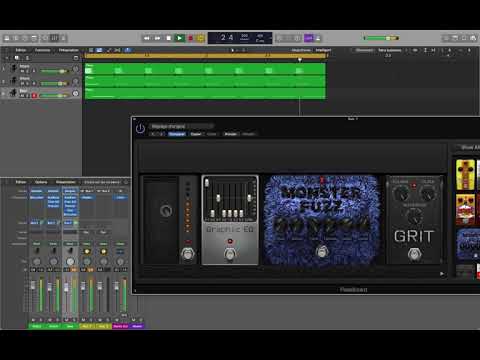Click the Fast Forward transport button
This screenshot has height=360, width=480.
pyautogui.click(x=157, y=38)
